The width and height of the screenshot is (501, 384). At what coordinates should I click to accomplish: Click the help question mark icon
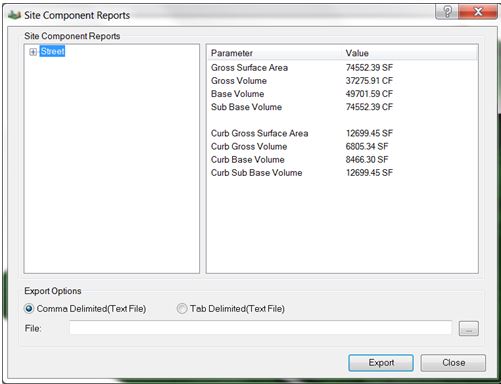pyautogui.click(x=447, y=12)
